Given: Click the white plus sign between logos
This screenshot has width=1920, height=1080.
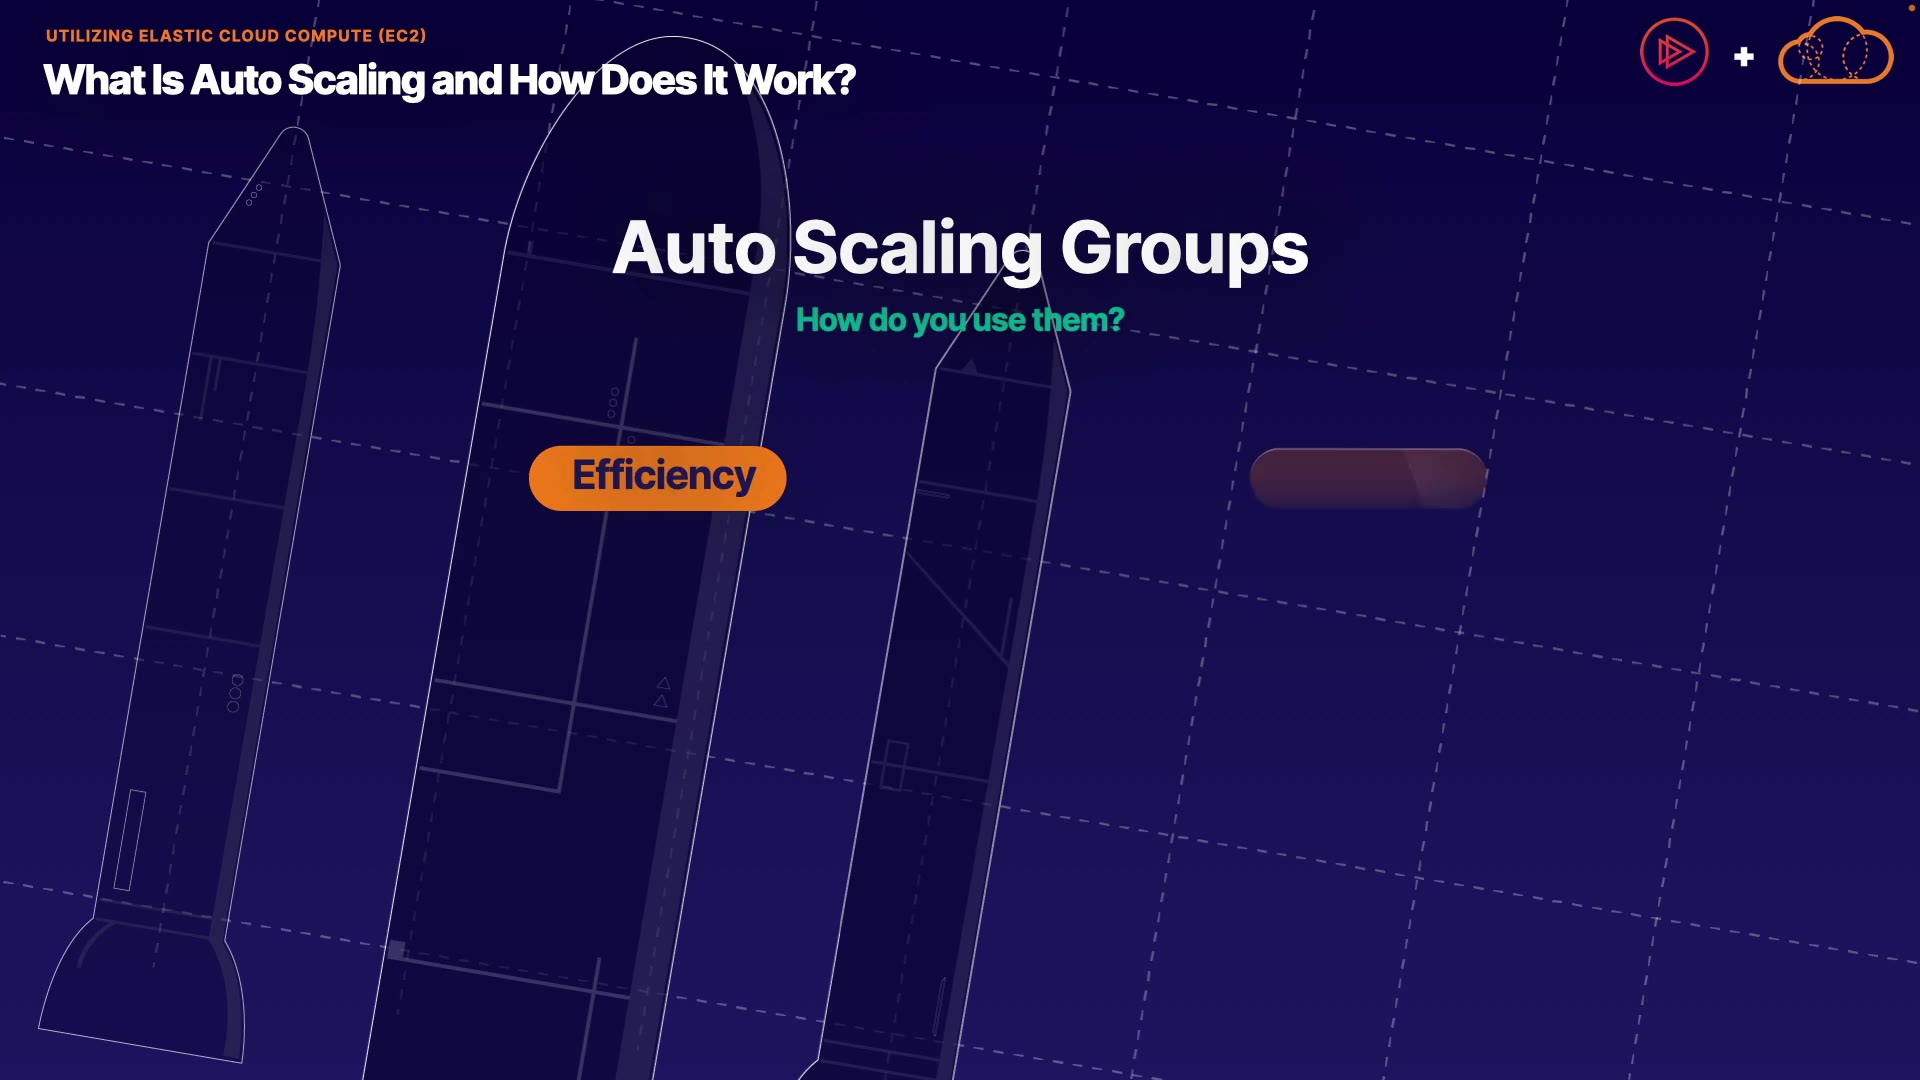Looking at the screenshot, I should [1744, 57].
